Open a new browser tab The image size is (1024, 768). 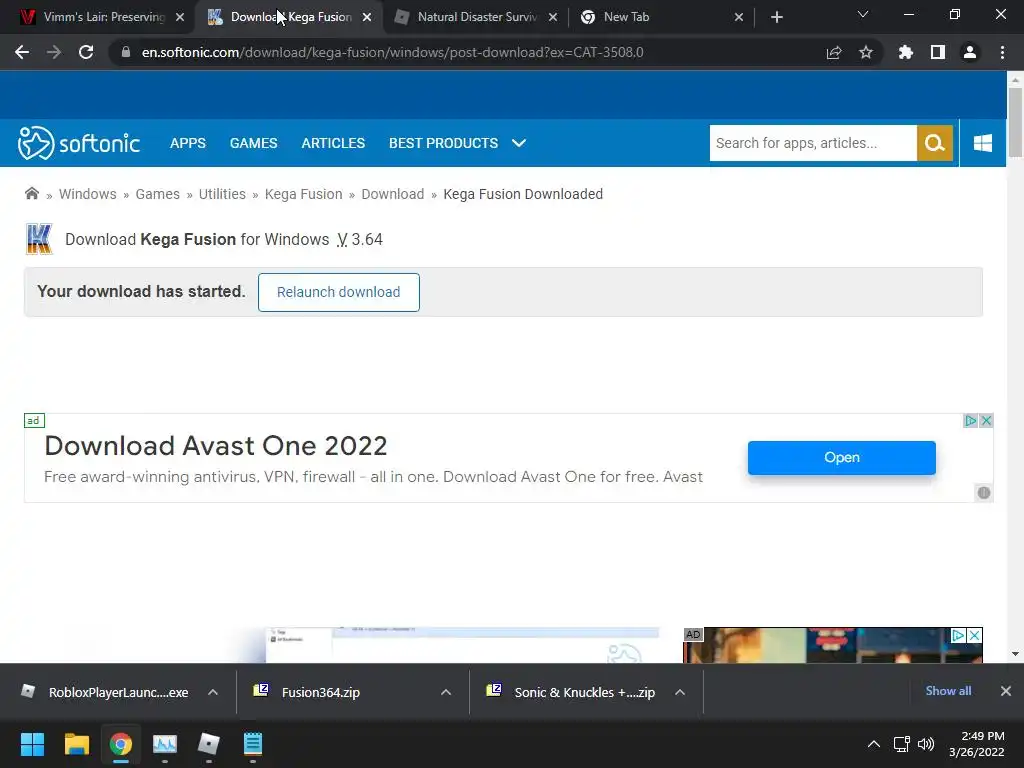pyautogui.click(x=776, y=17)
